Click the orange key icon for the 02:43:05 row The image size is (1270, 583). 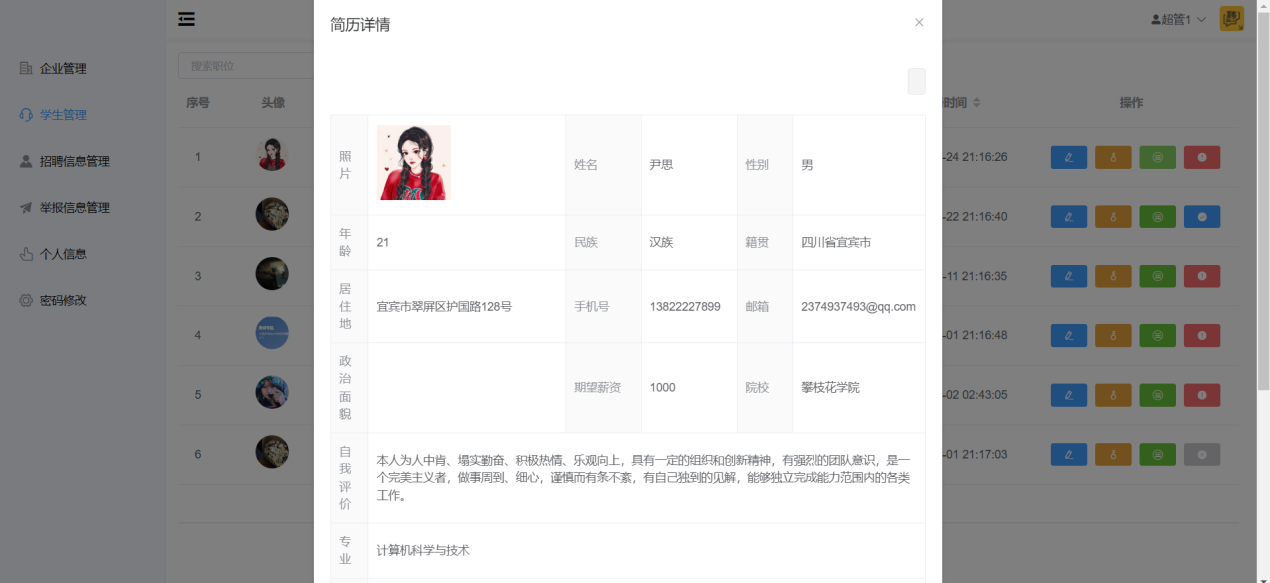click(x=1113, y=395)
